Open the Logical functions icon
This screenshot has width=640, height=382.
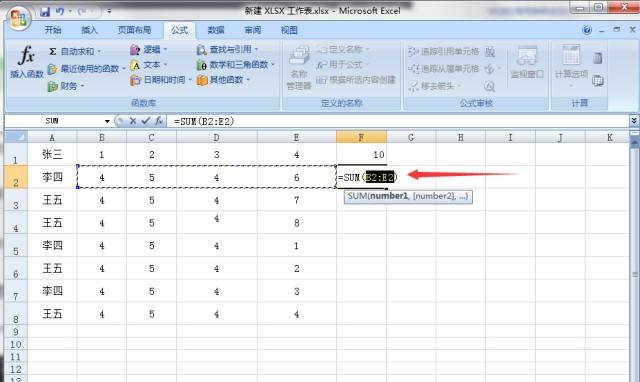click(x=135, y=50)
